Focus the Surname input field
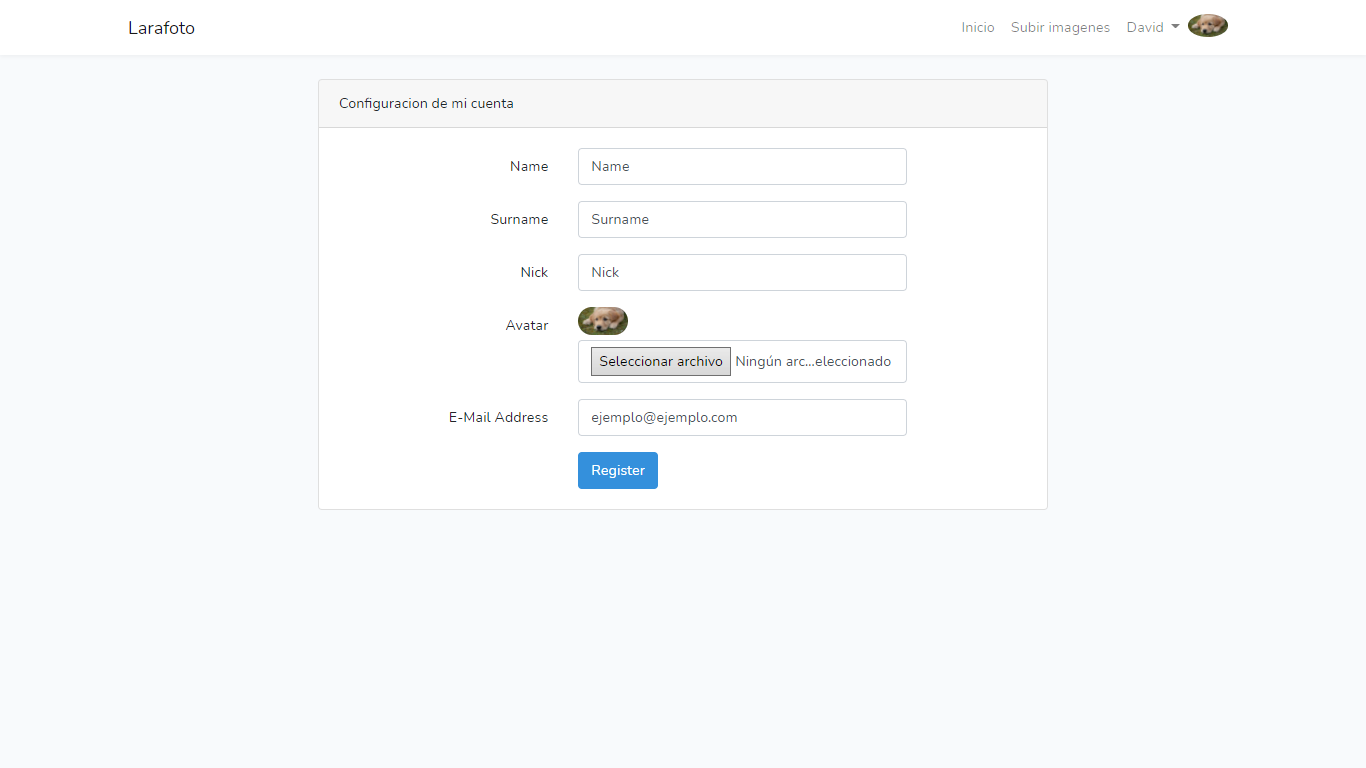This screenshot has height=768, width=1366. (x=742, y=220)
